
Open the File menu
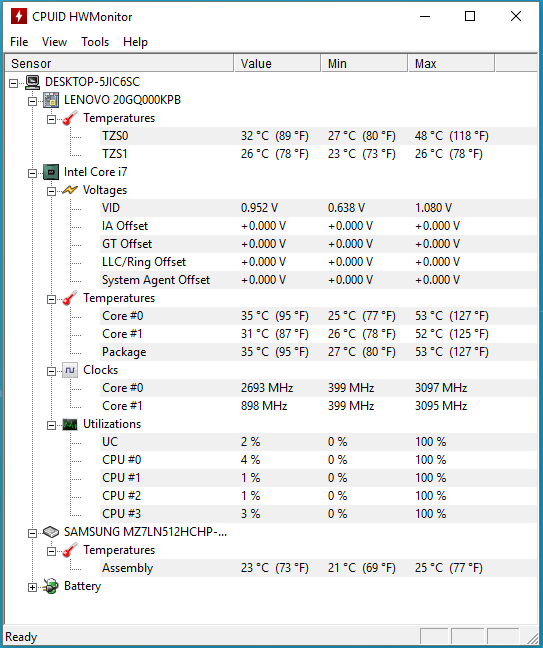(x=19, y=42)
